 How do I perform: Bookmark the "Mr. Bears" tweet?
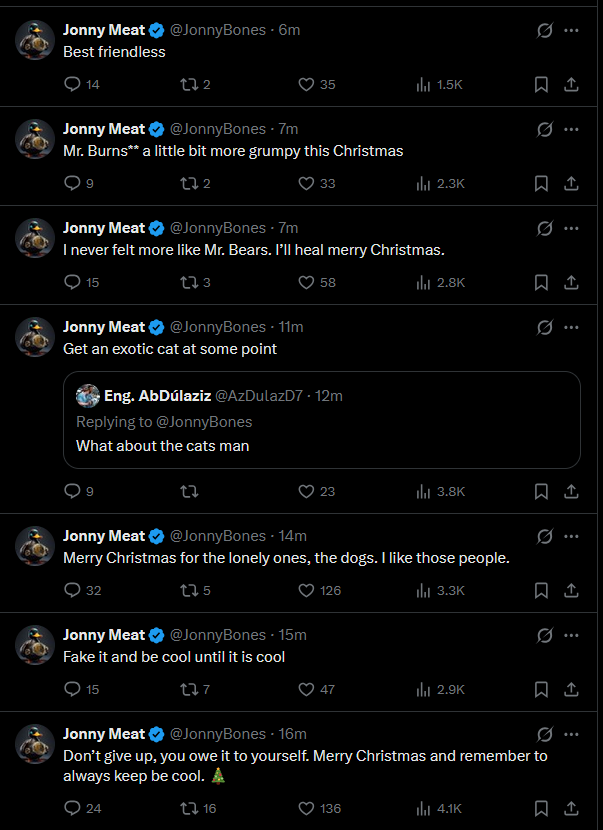541,282
